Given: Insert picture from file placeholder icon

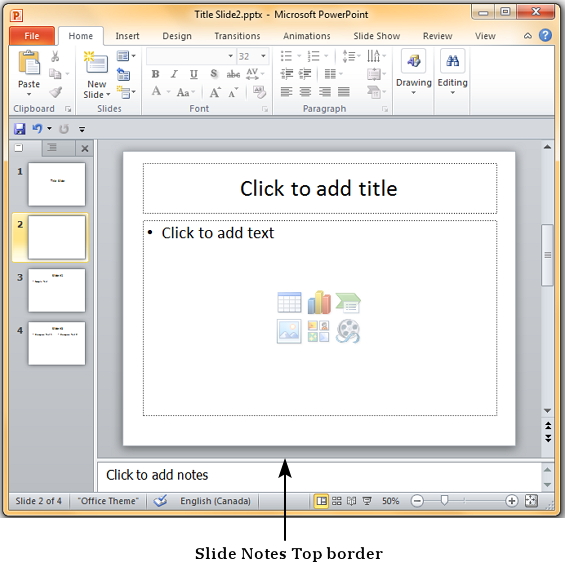Looking at the screenshot, I should click(289, 331).
